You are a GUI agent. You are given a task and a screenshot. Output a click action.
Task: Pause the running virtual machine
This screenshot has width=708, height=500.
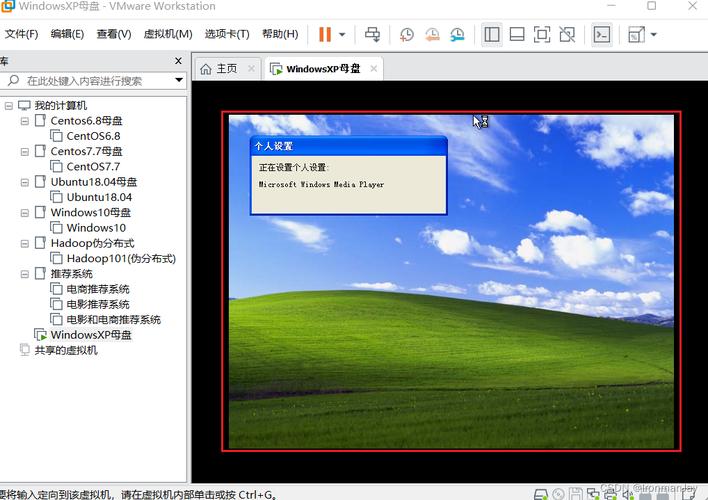click(325, 34)
